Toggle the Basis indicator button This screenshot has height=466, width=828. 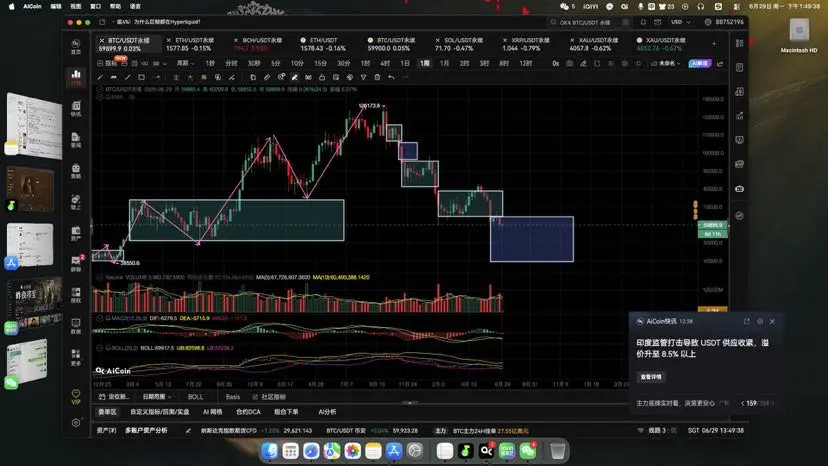tap(232, 397)
